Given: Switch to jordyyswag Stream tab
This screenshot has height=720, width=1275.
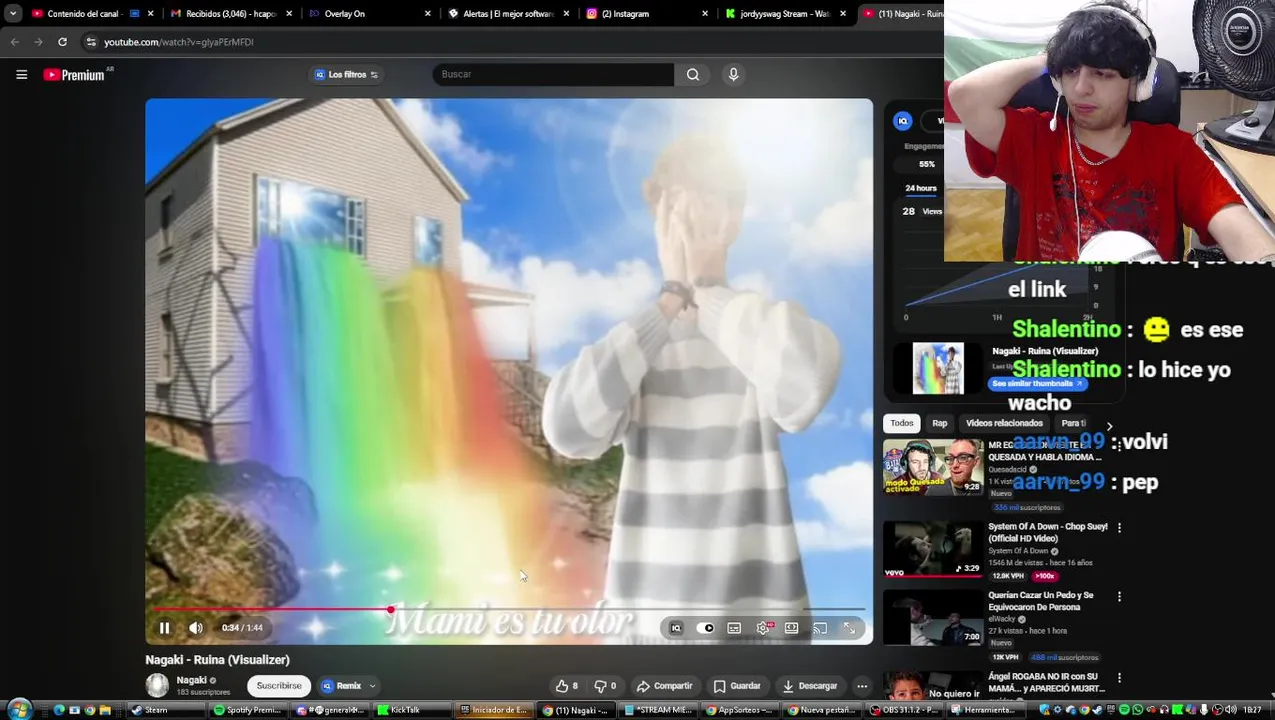Looking at the screenshot, I should point(785,13).
